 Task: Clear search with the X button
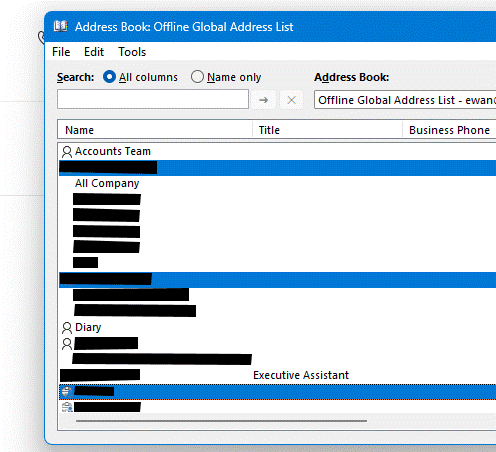pyautogui.click(x=291, y=100)
